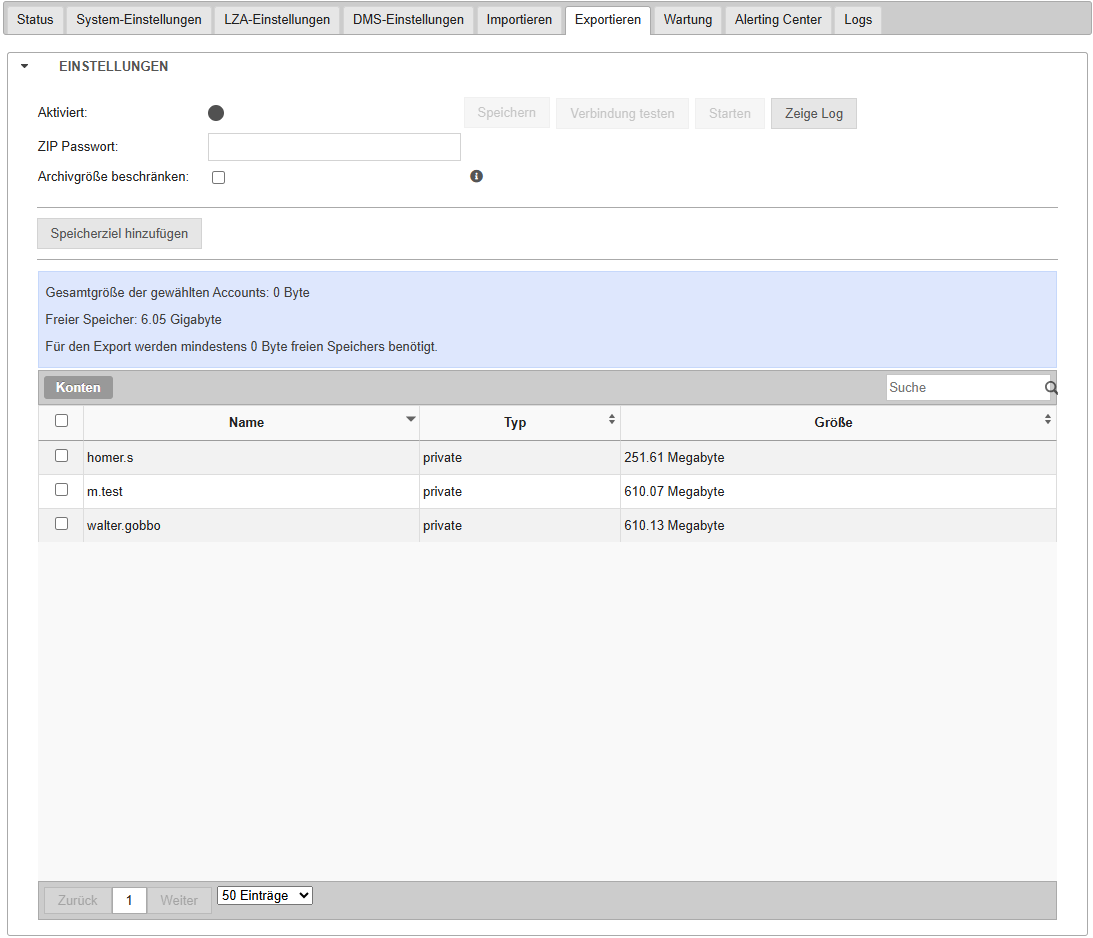Open the 50 Einträge page size dropdown
Viewport: 1093px width, 938px height.
(x=265, y=896)
